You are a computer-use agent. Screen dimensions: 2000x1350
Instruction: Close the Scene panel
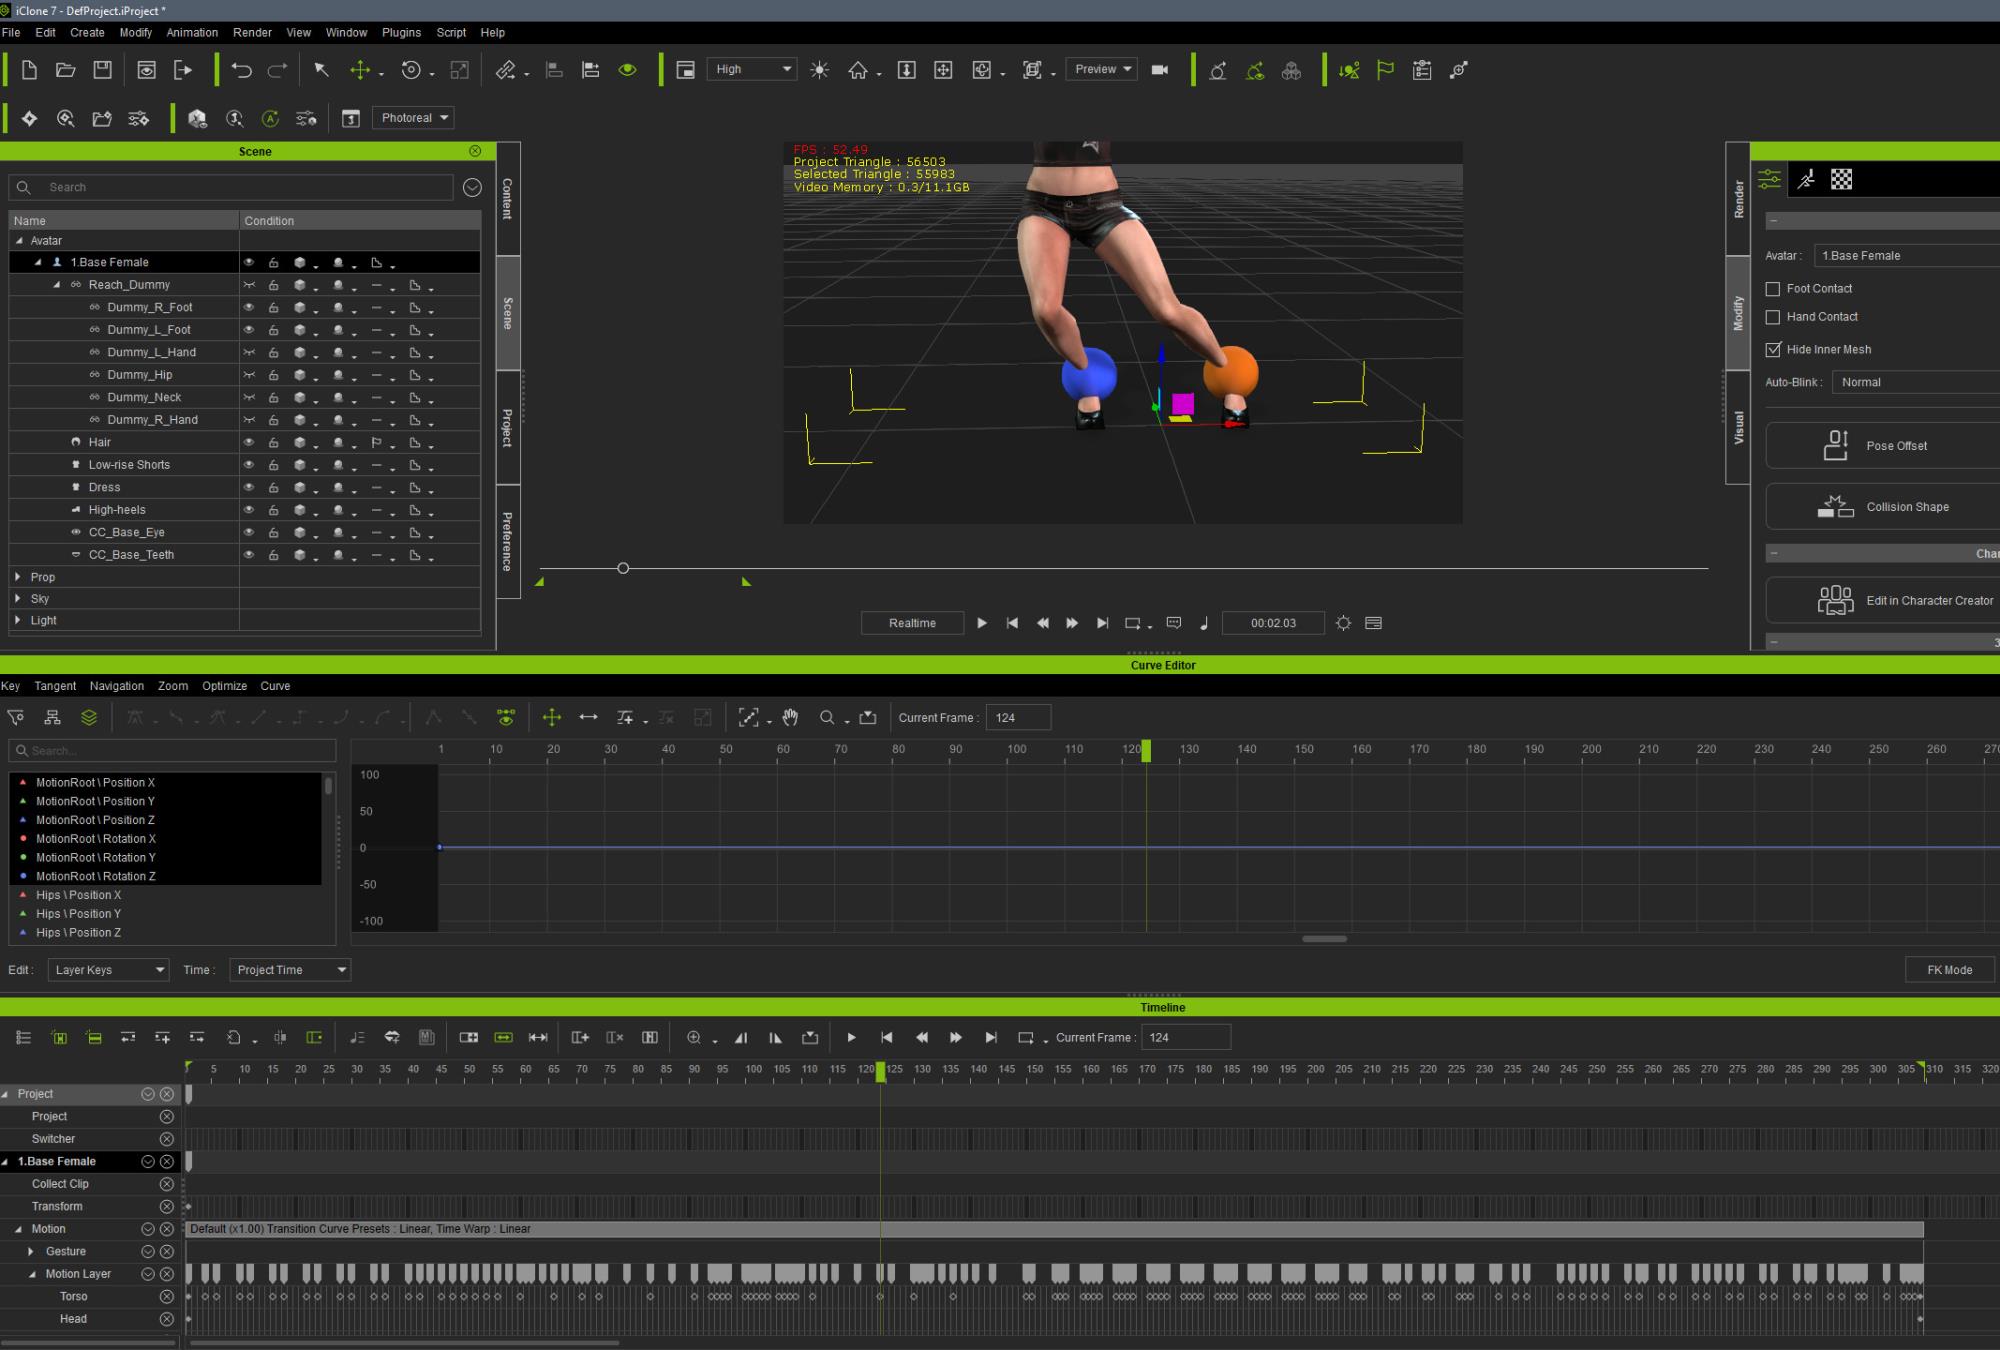(x=475, y=151)
